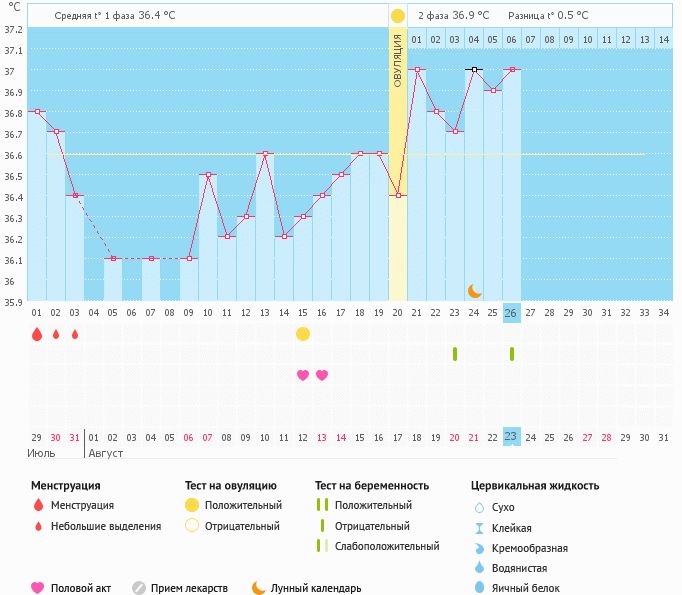Click the Менструация legend heading

[x=66, y=486]
